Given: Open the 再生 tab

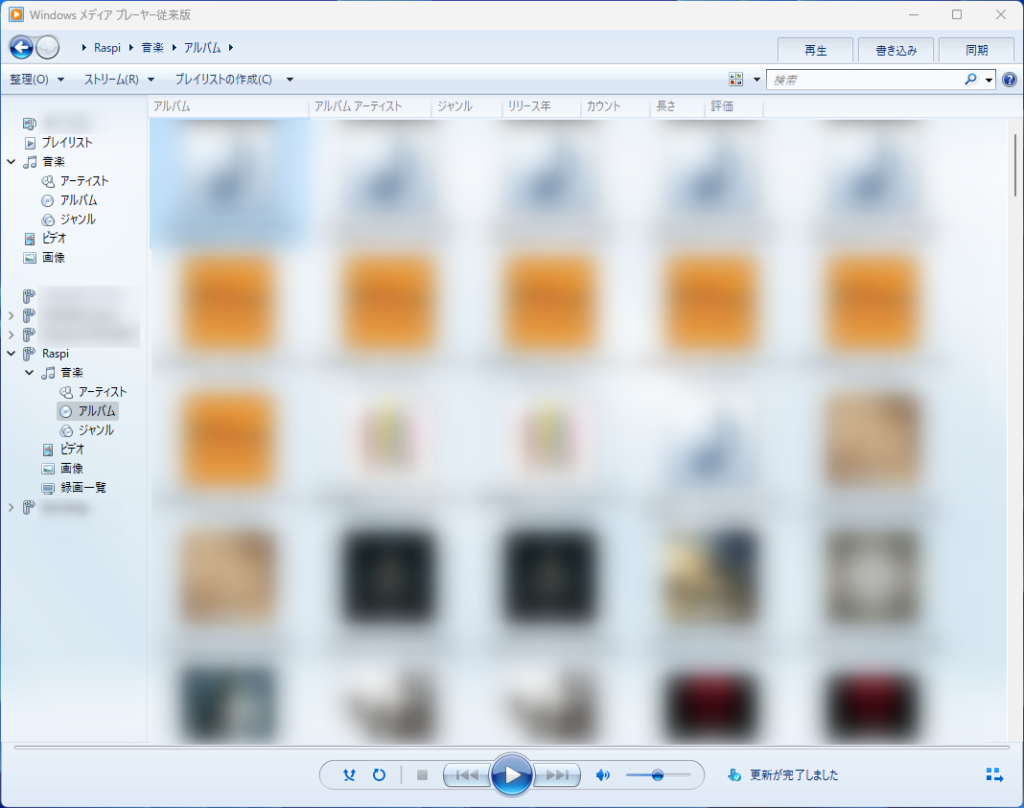Looking at the screenshot, I should (815, 50).
